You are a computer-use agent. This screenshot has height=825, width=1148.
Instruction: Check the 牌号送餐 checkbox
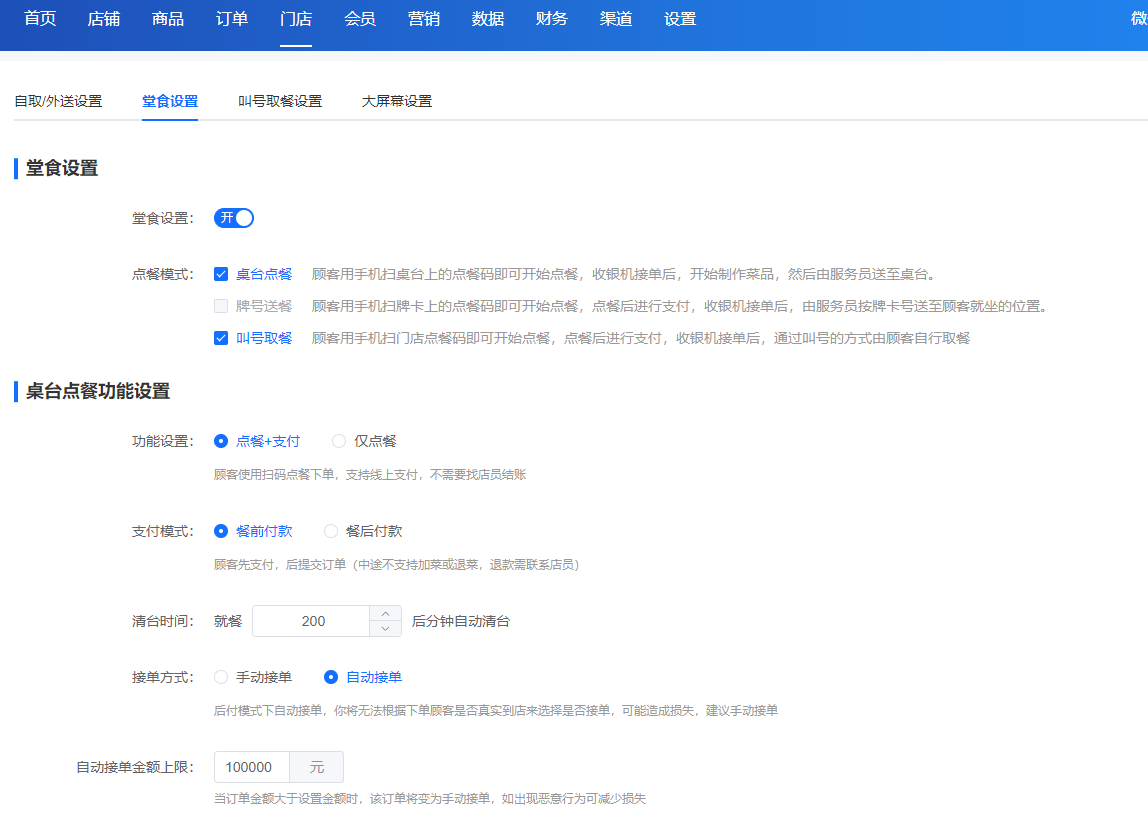pyautogui.click(x=221, y=306)
